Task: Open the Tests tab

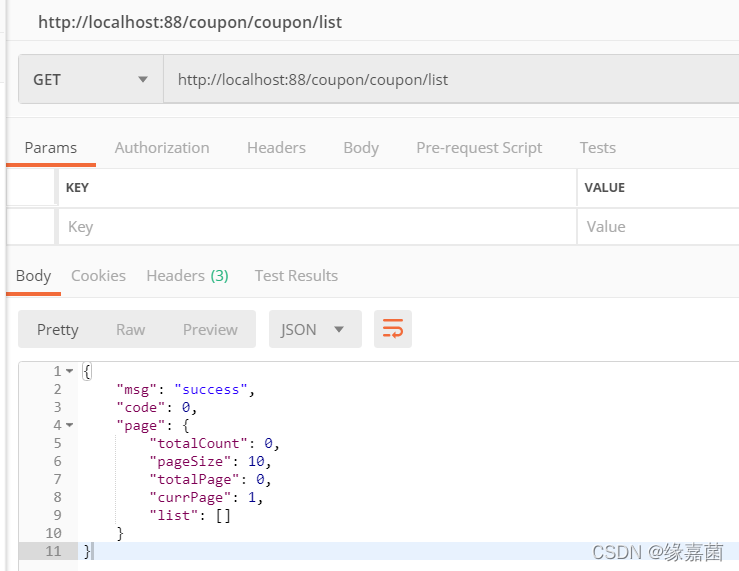Action: (598, 148)
